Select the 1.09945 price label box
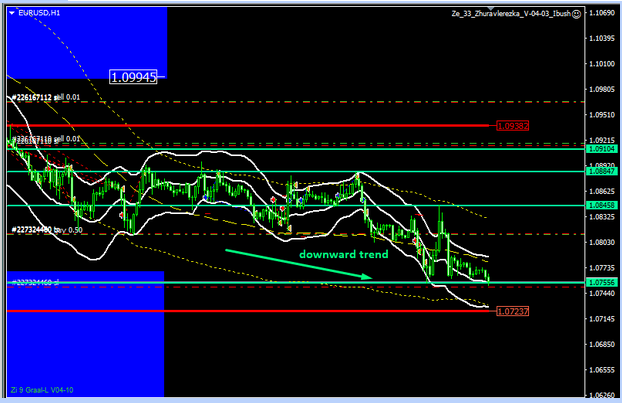Image resolution: width=623 pixels, height=403 pixels. coord(134,77)
